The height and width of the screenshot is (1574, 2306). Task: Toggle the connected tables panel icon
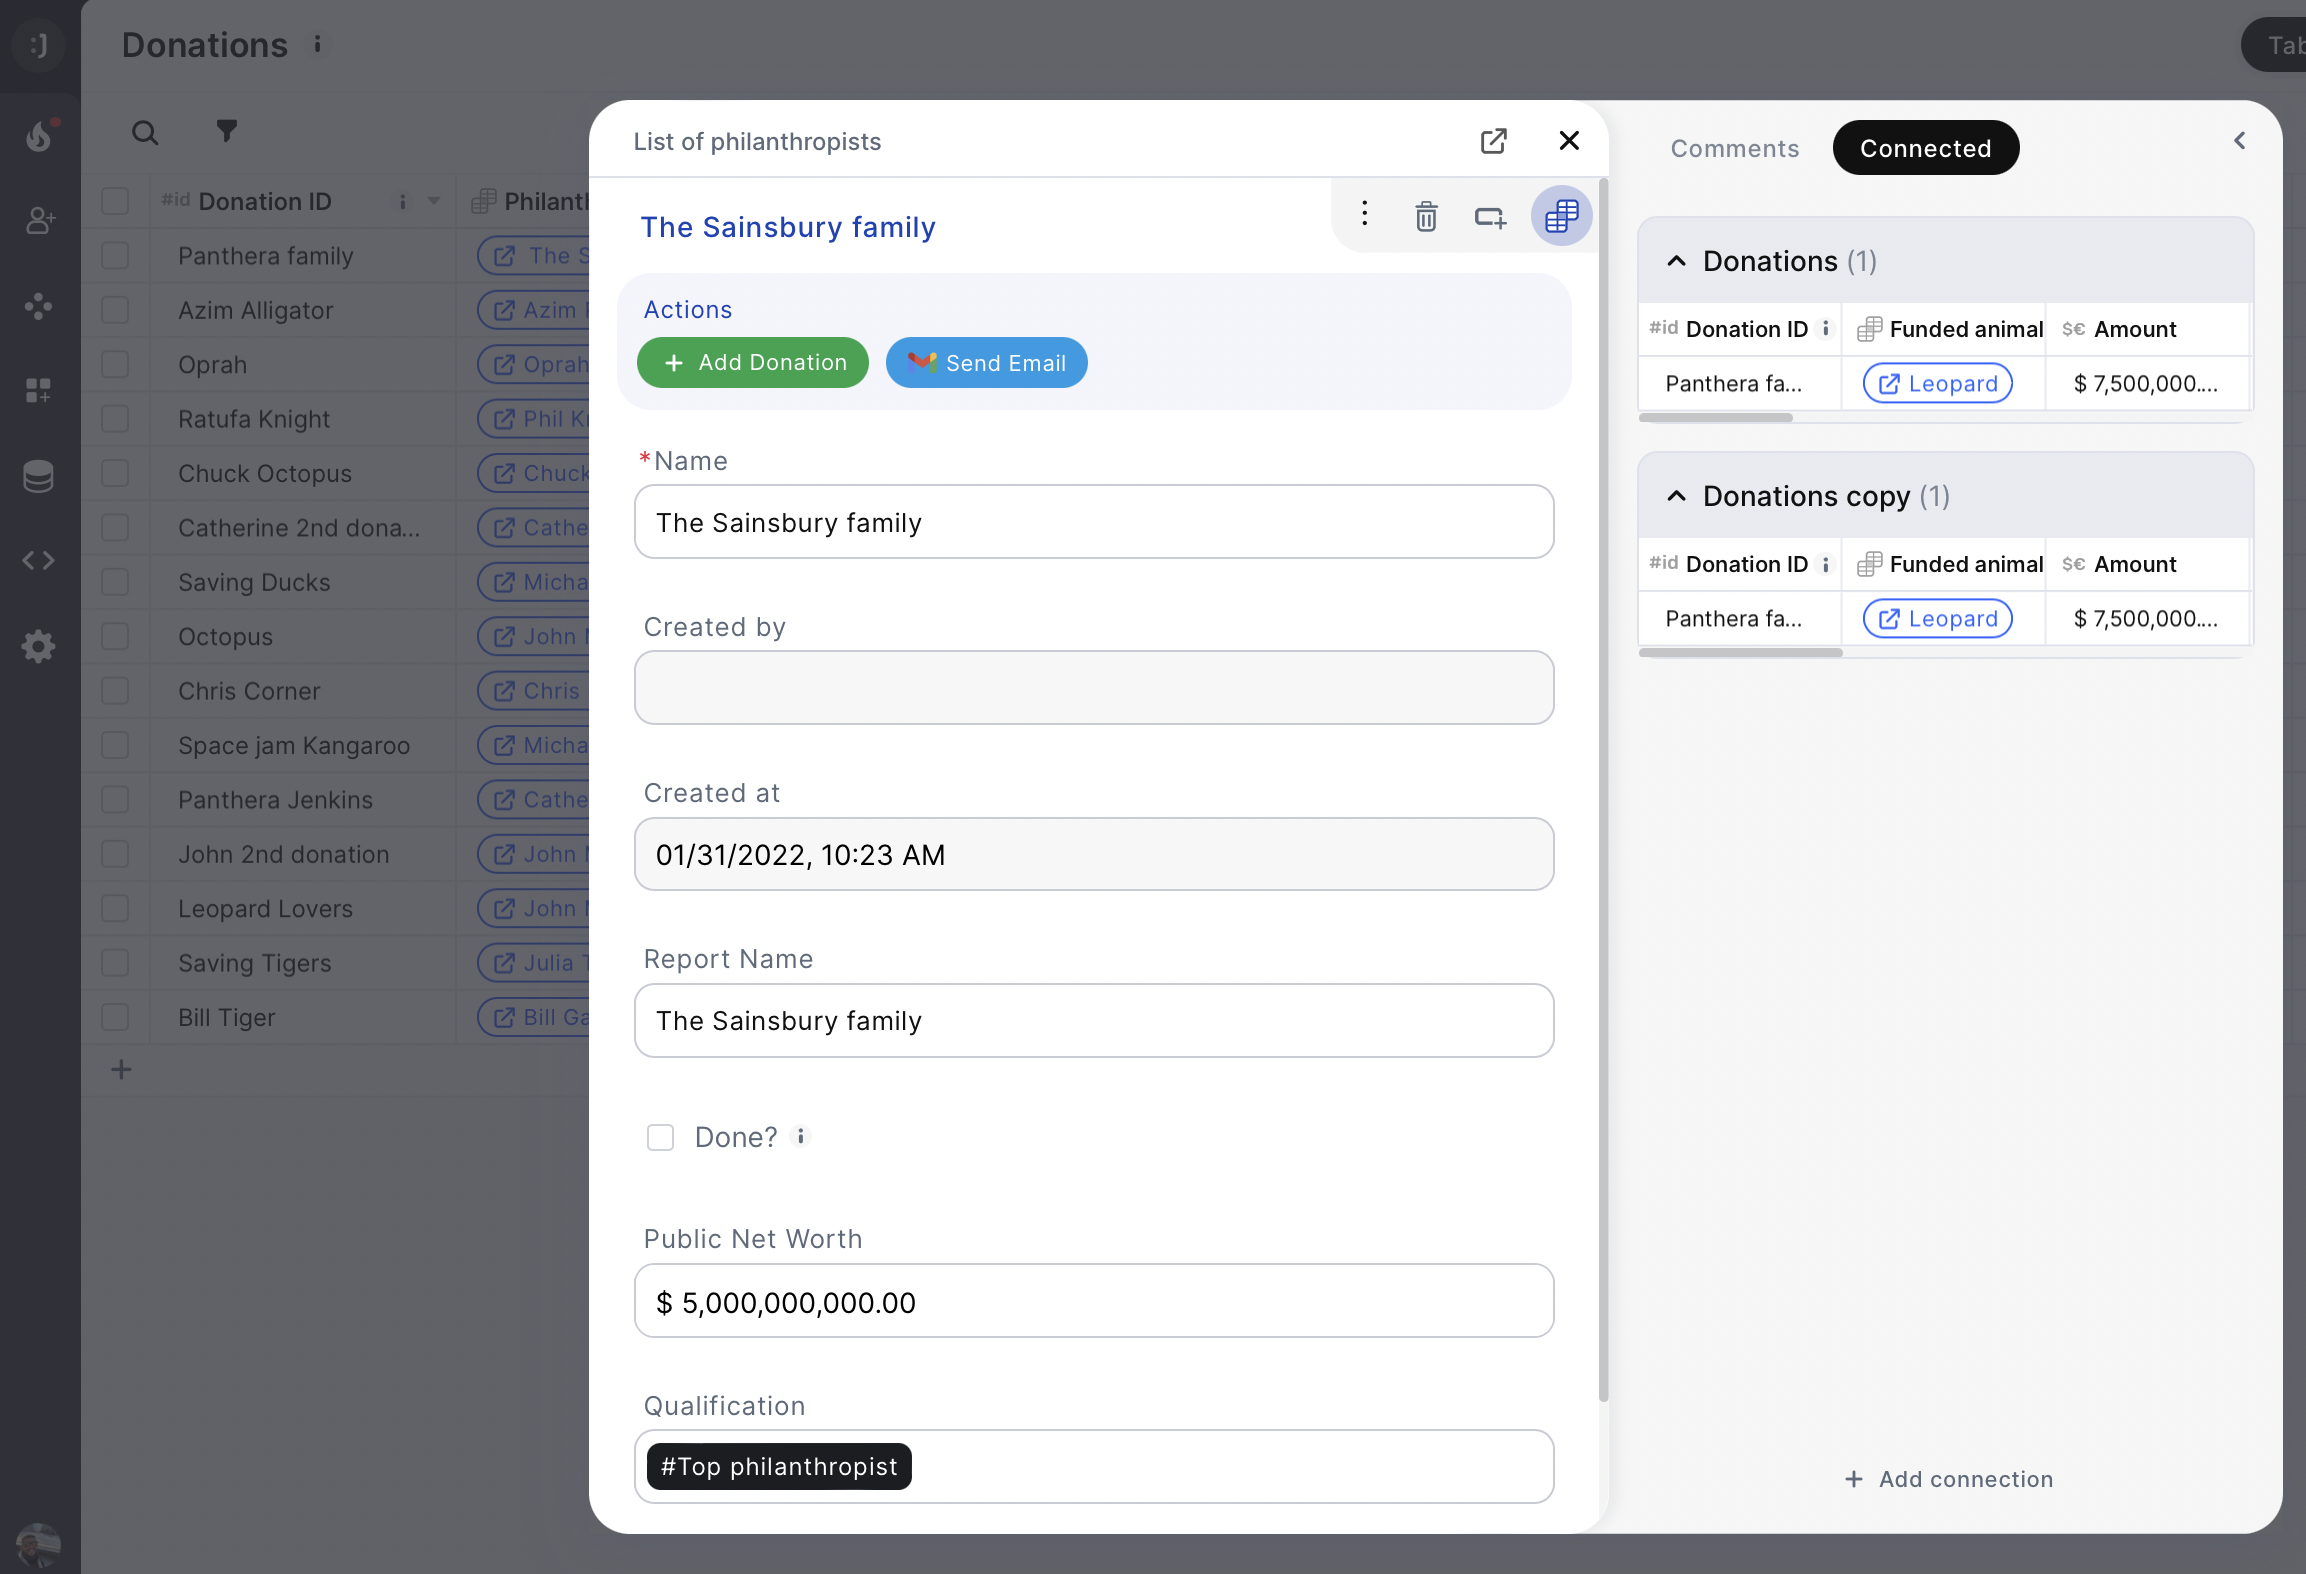pos(1561,216)
